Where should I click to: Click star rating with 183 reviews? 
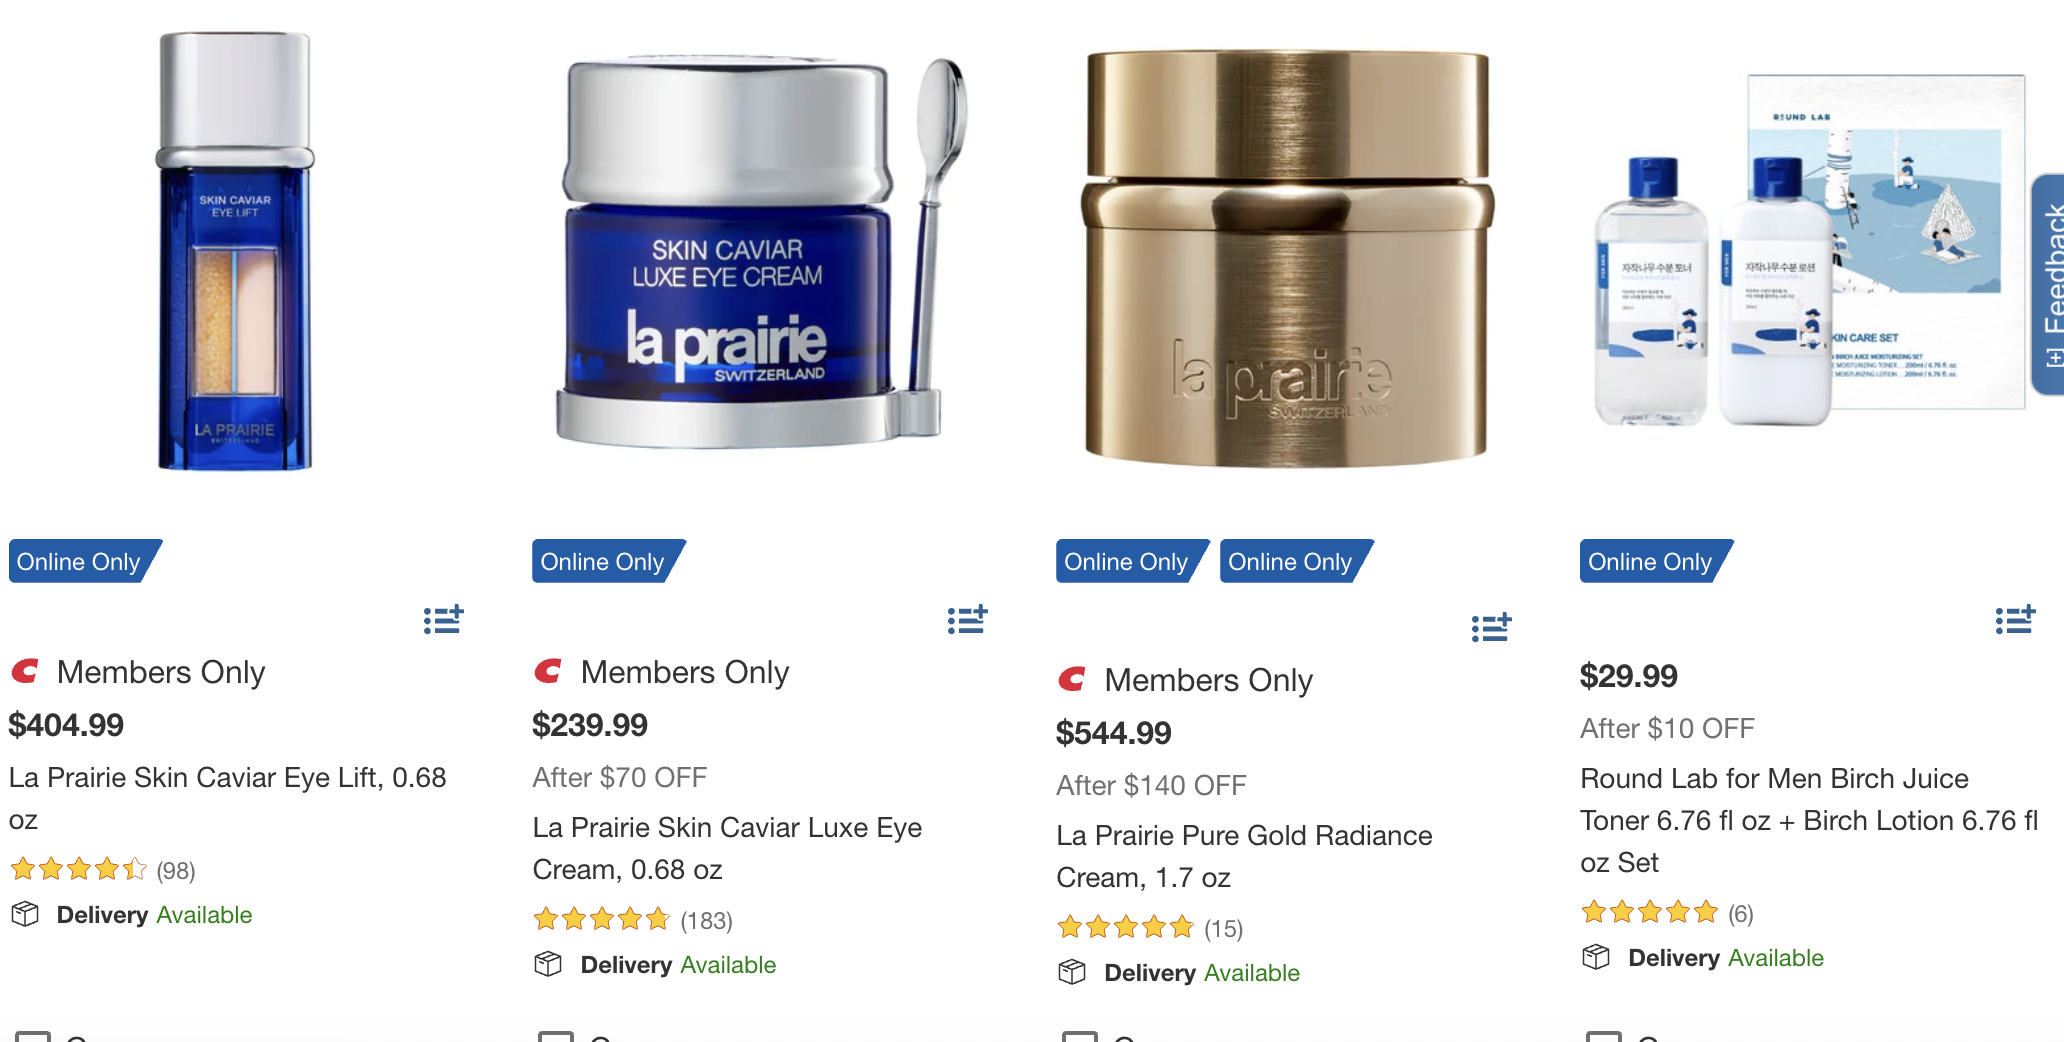(x=602, y=919)
